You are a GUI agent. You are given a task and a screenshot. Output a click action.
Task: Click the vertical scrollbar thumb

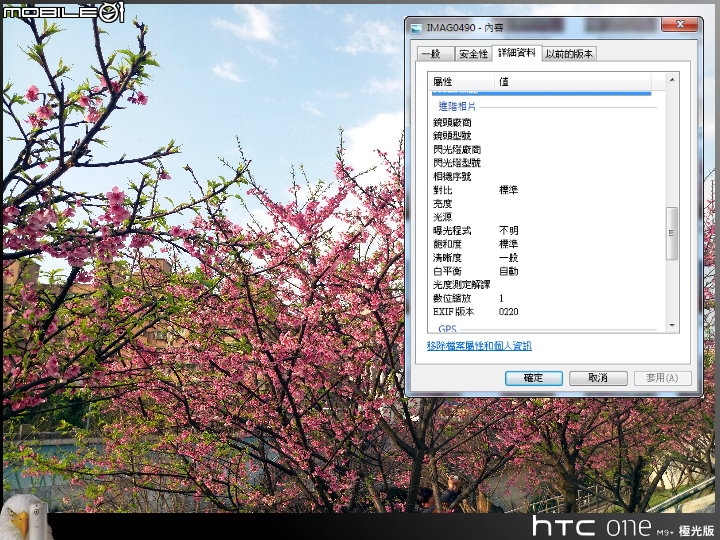click(x=672, y=233)
